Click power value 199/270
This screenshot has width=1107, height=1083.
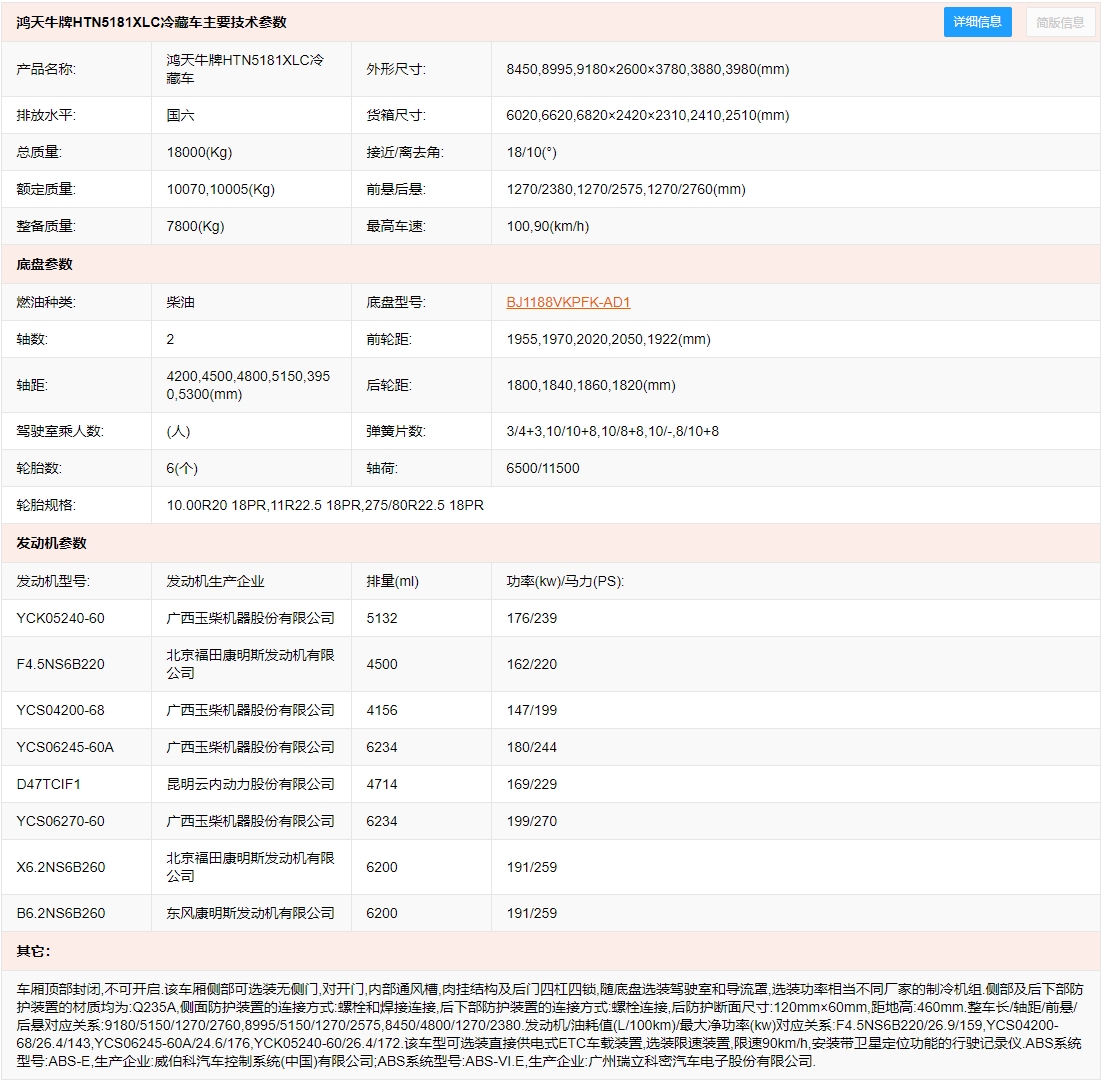click(534, 822)
